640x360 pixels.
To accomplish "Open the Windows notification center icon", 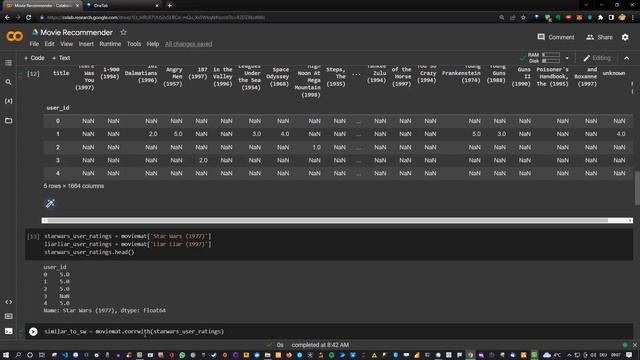I will 629,355.
